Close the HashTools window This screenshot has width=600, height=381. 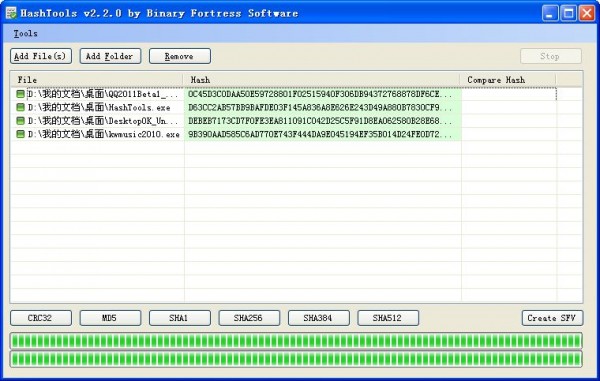click(x=587, y=14)
